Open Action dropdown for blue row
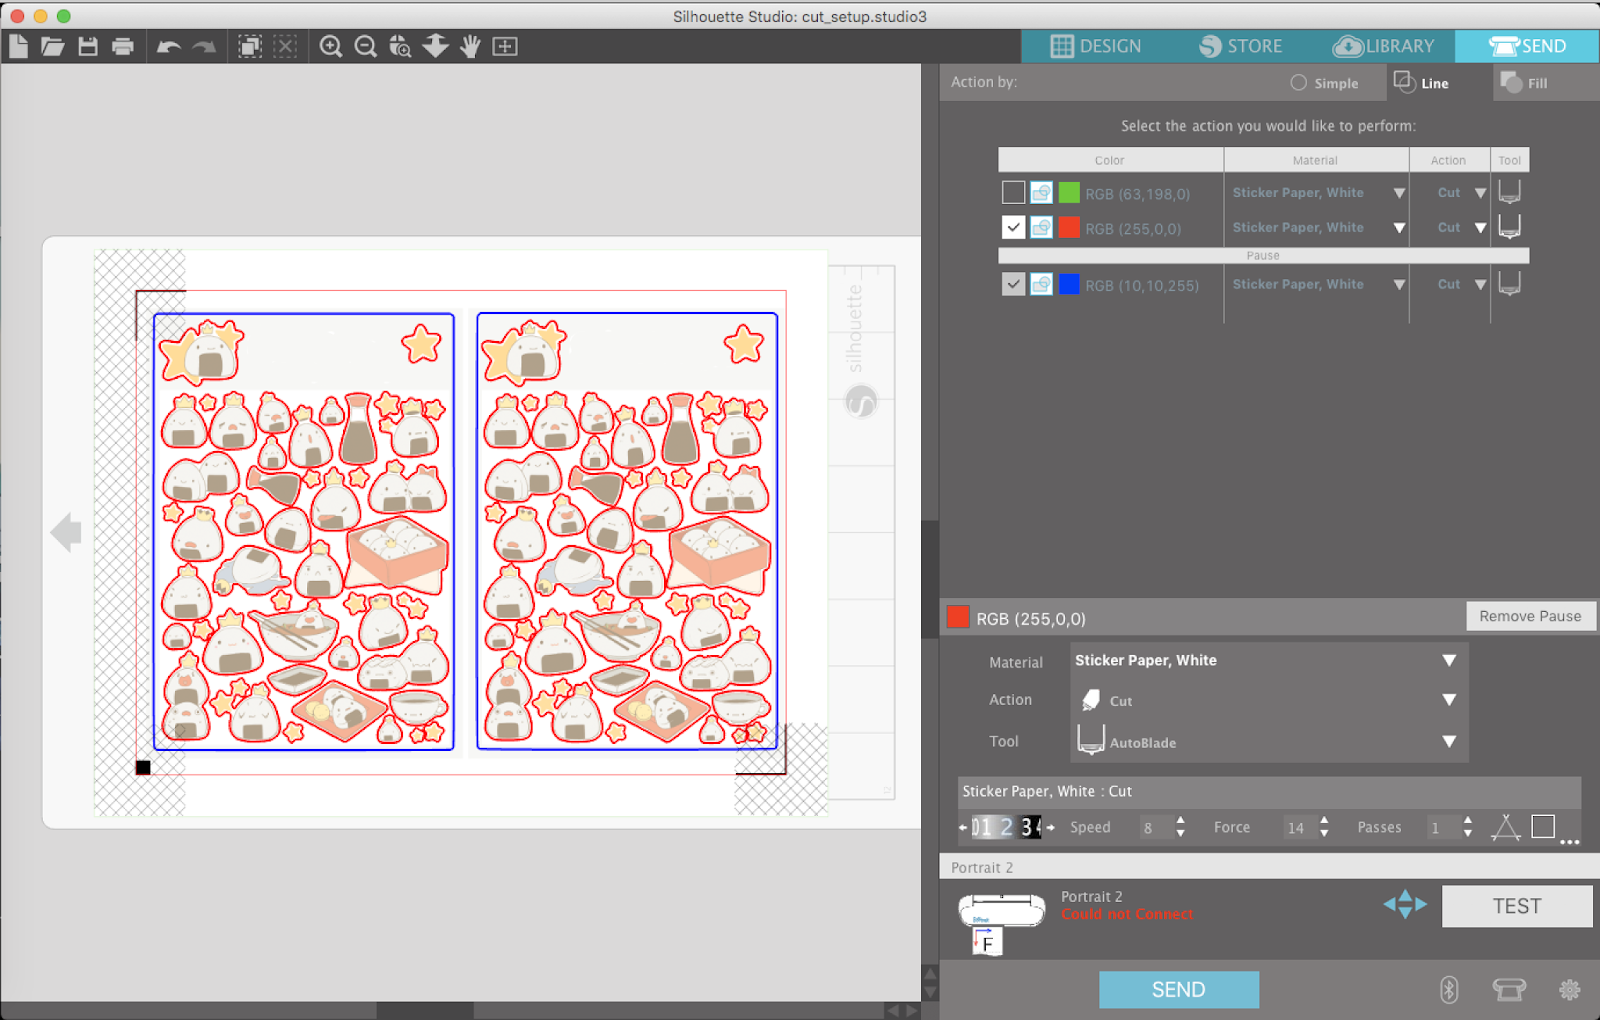Image resolution: width=1600 pixels, height=1020 pixels. pyautogui.click(x=1480, y=285)
